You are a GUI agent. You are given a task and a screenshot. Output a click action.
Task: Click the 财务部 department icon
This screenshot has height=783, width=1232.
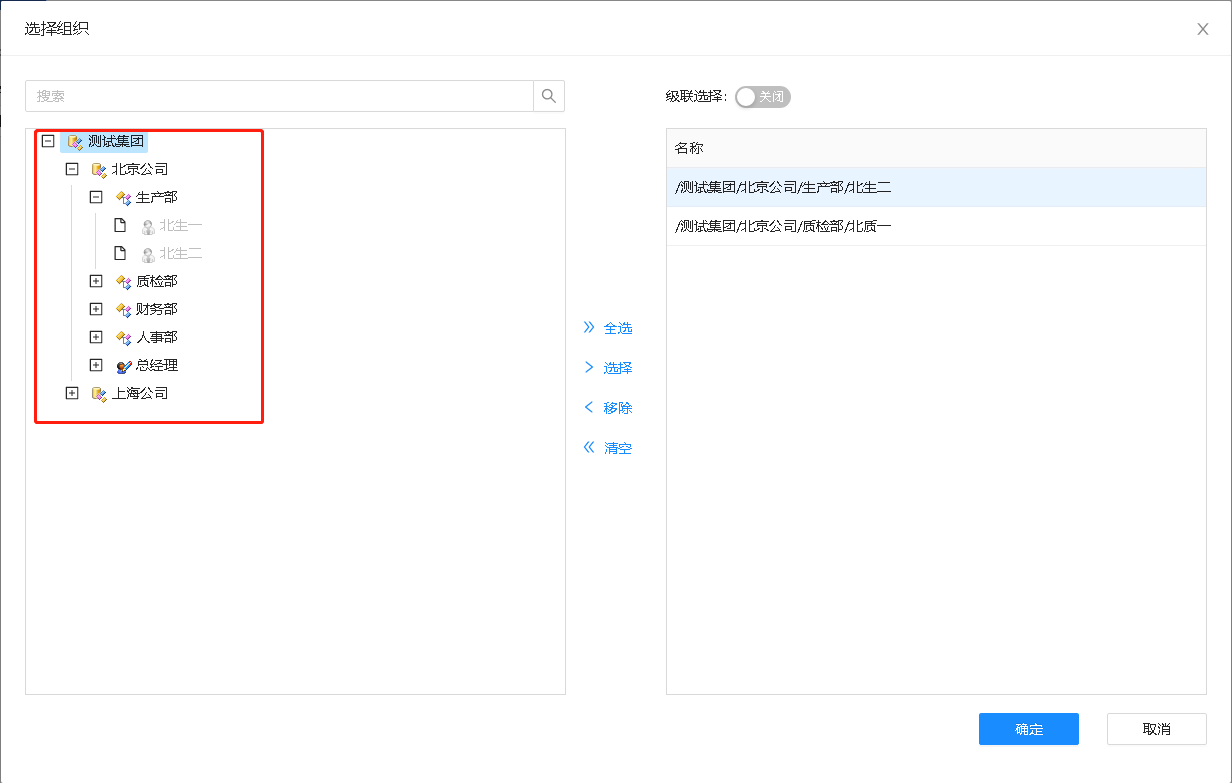(x=123, y=310)
